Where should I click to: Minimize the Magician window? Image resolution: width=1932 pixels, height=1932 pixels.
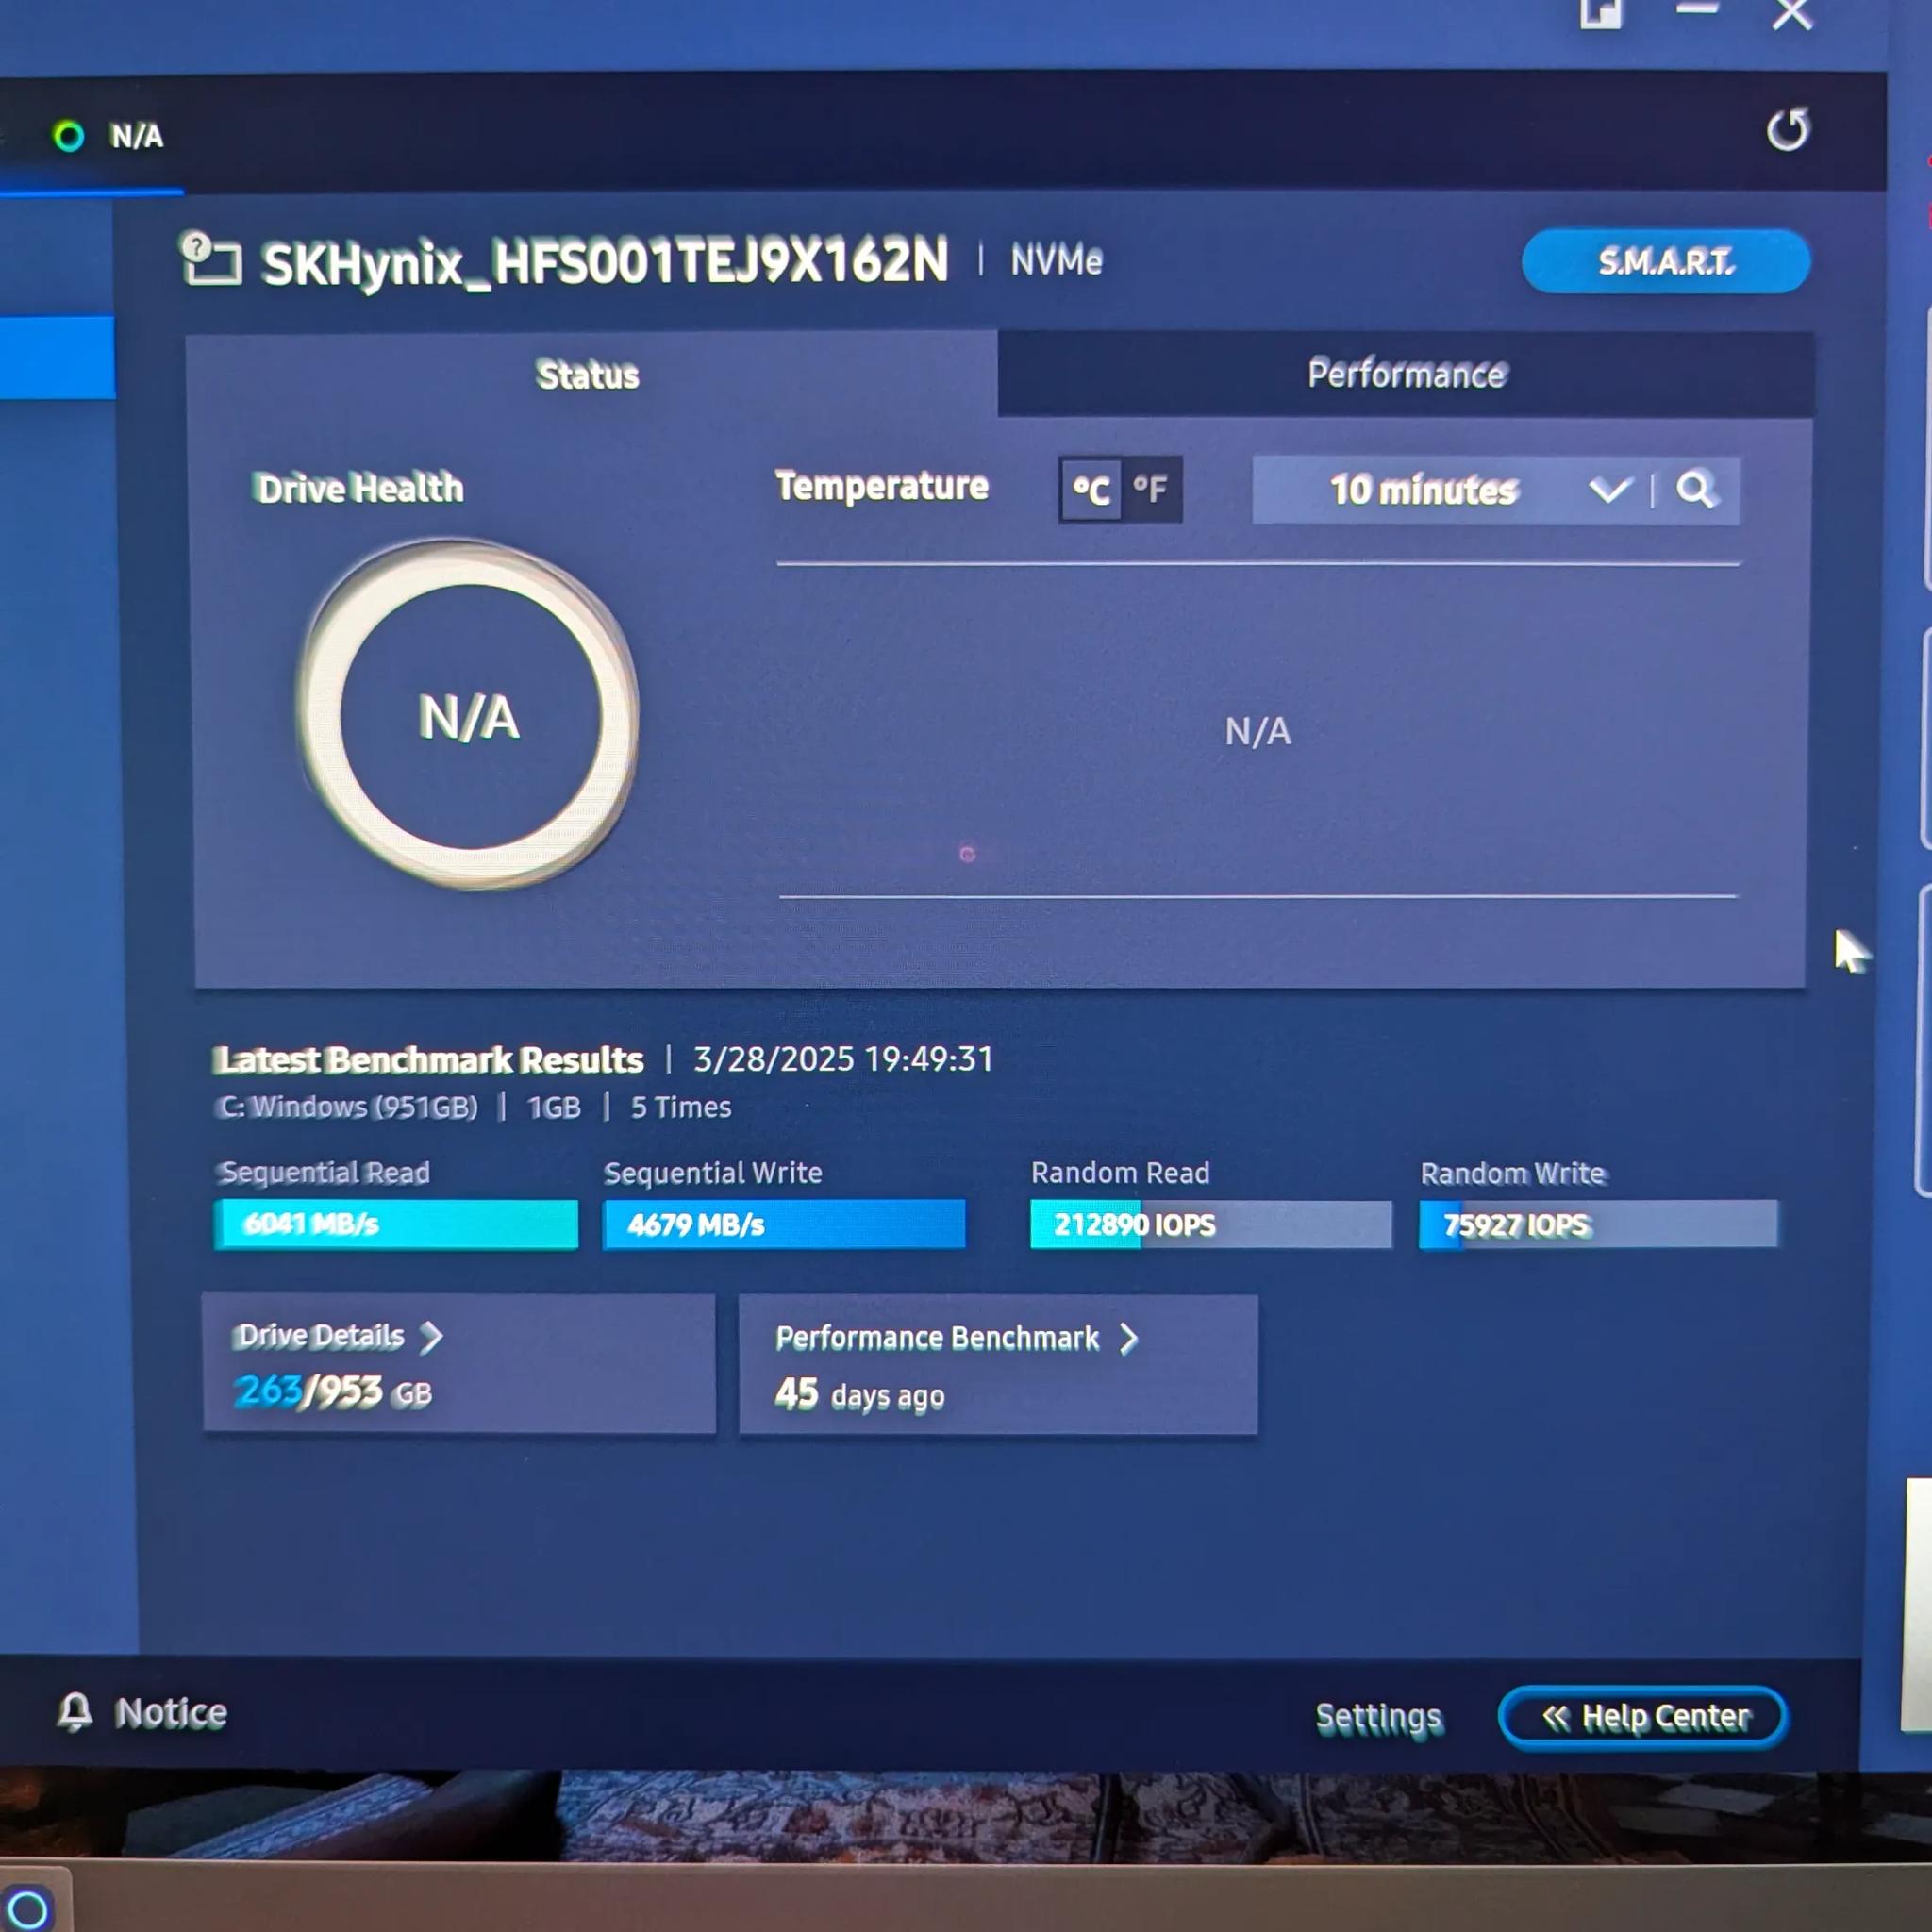(1697, 10)
